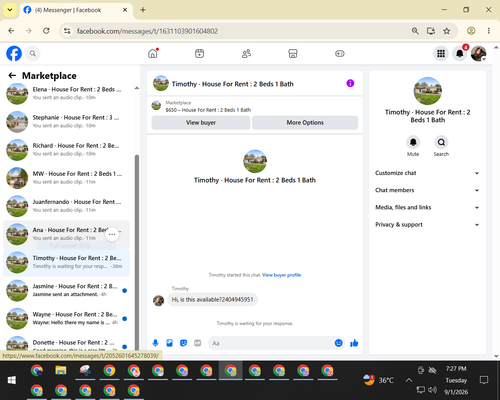This screenshot has width=500, height=400.
Task: Expand Chat members section
Action: point(427,190)
